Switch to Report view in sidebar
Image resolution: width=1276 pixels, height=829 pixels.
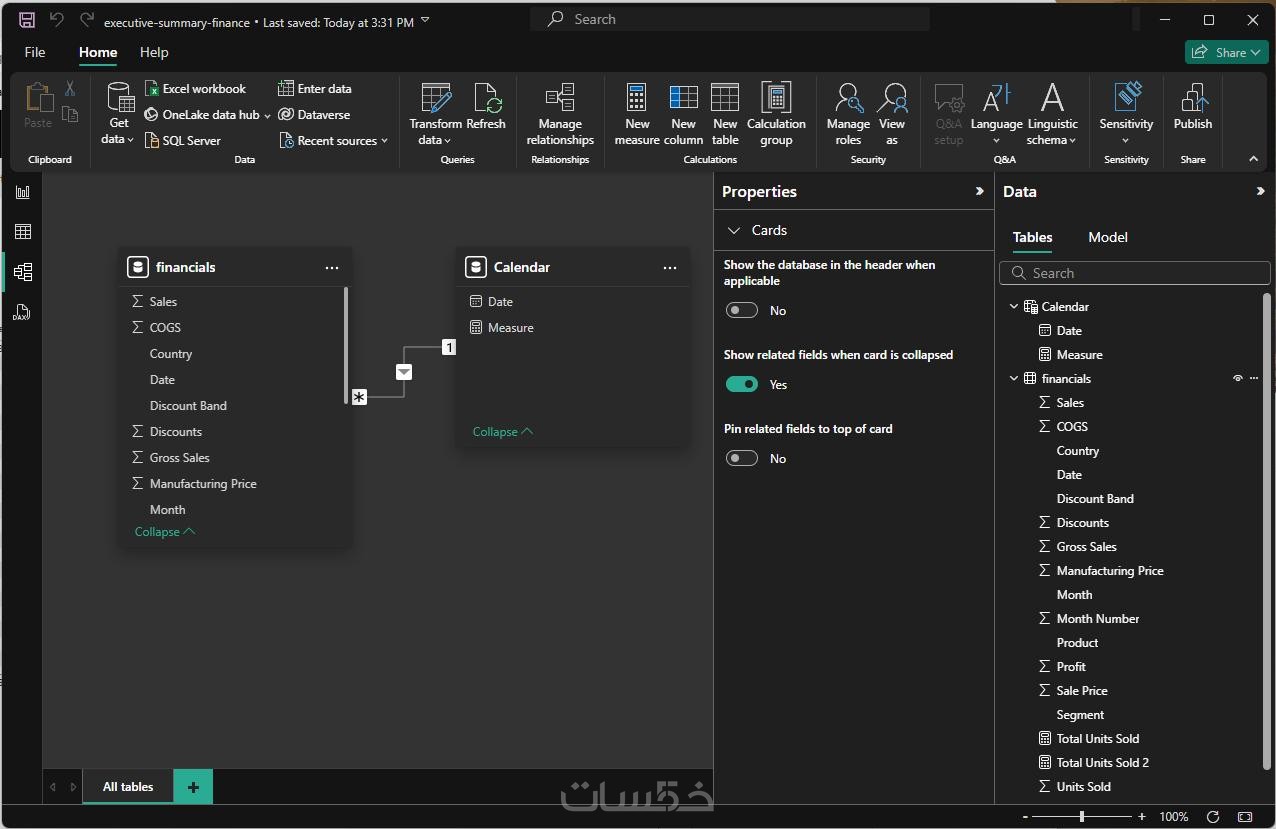pyautogui.click(x=22, y=192)
